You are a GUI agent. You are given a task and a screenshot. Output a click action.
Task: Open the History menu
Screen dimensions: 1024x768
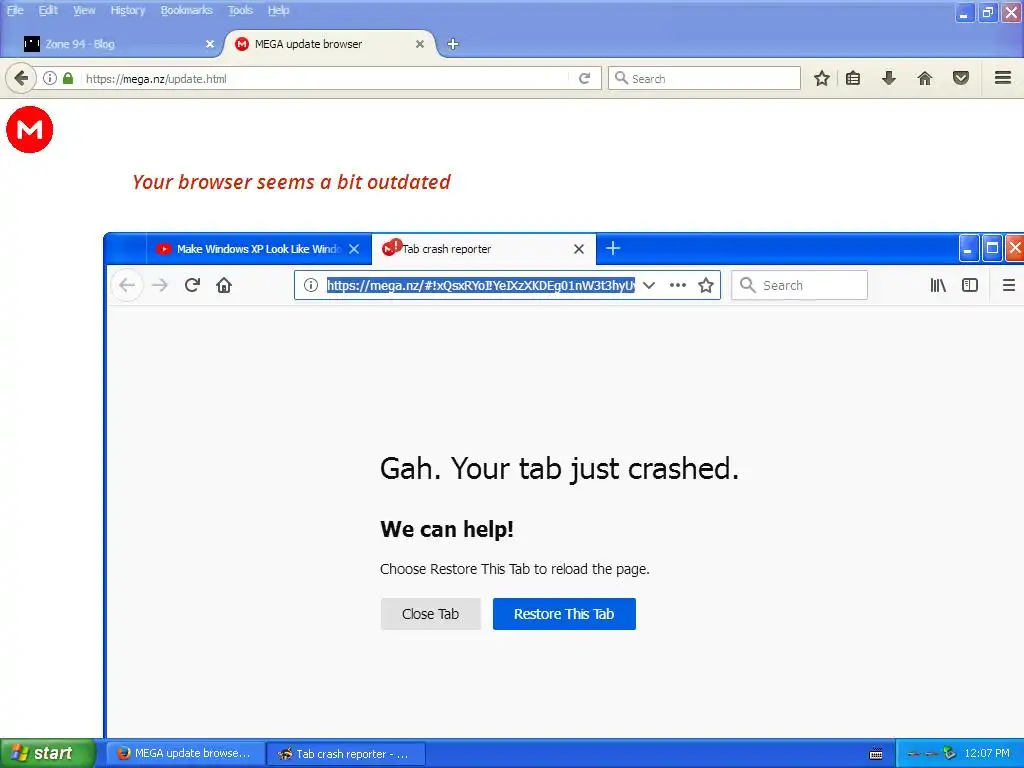point(127,10)
